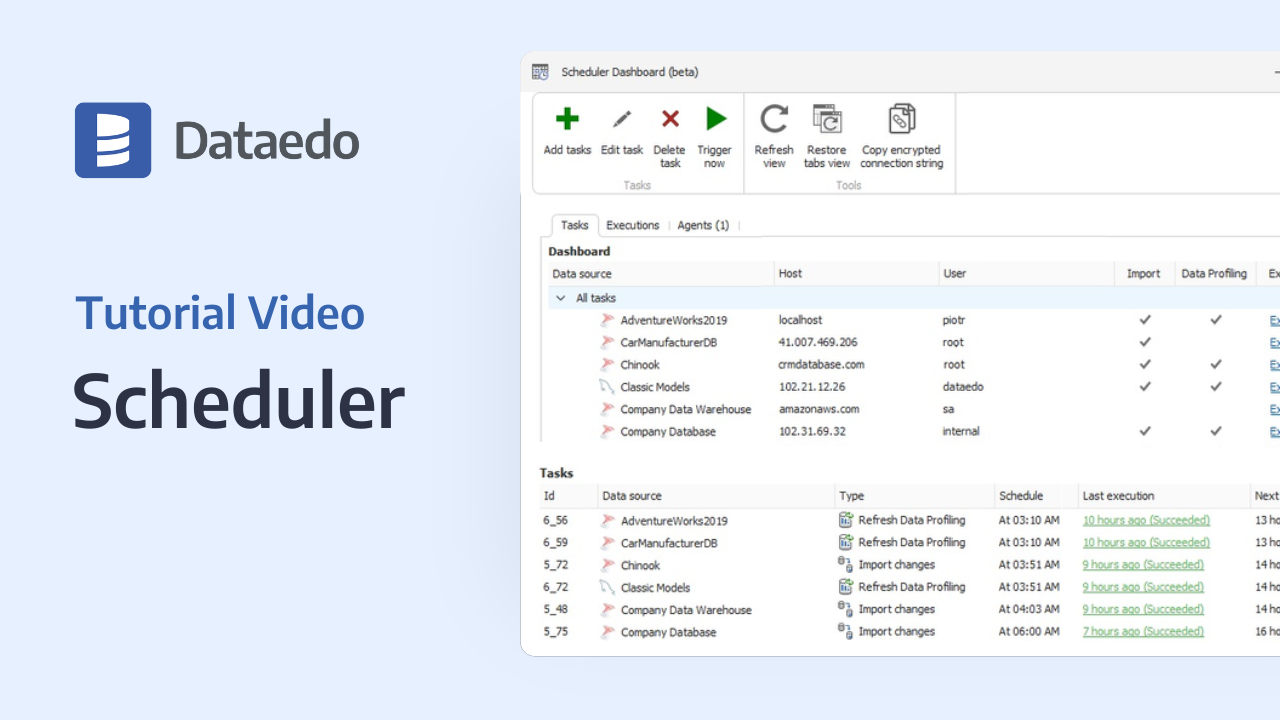
Task: Click Data Profiling checkmark for AdventureWorks2019
Action: 1216,320
